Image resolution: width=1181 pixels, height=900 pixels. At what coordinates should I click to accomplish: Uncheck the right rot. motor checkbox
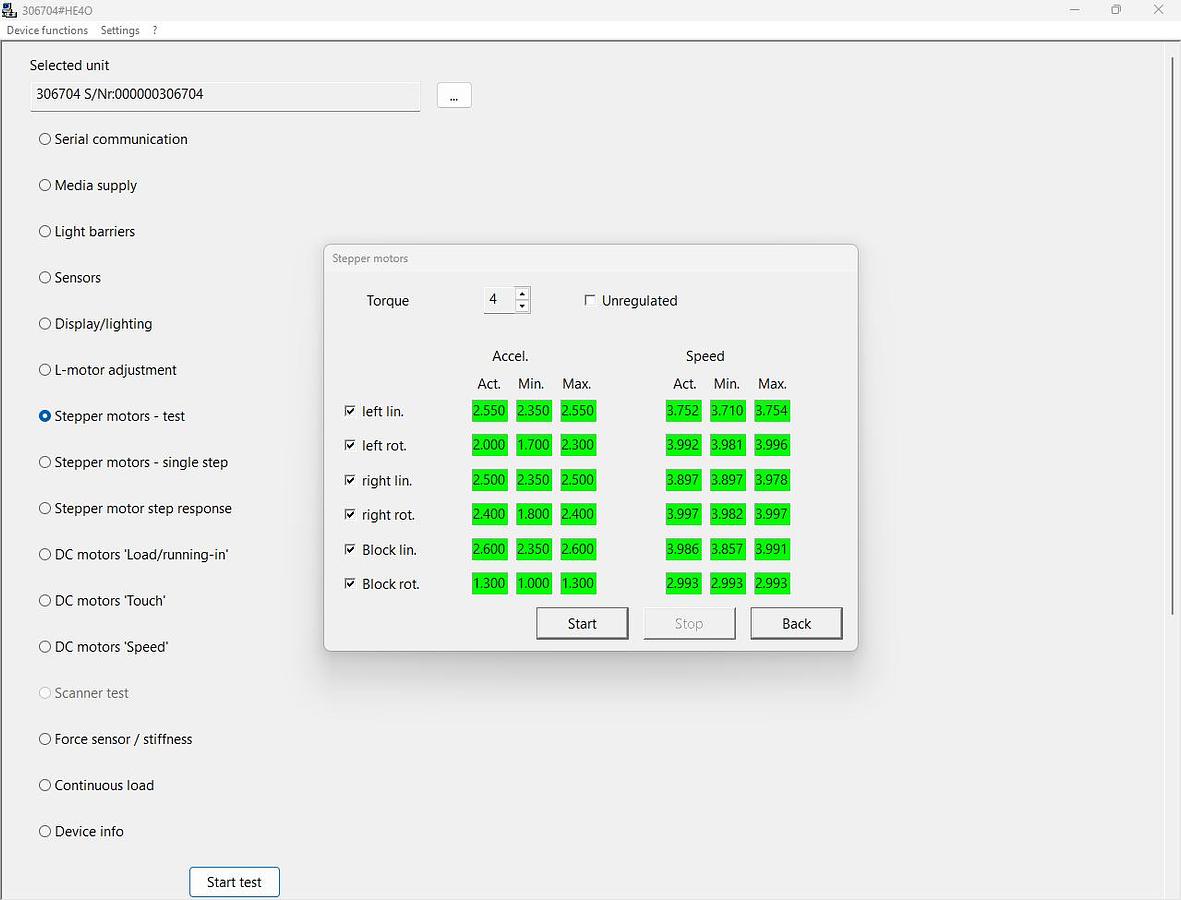(x=350, y=514)
